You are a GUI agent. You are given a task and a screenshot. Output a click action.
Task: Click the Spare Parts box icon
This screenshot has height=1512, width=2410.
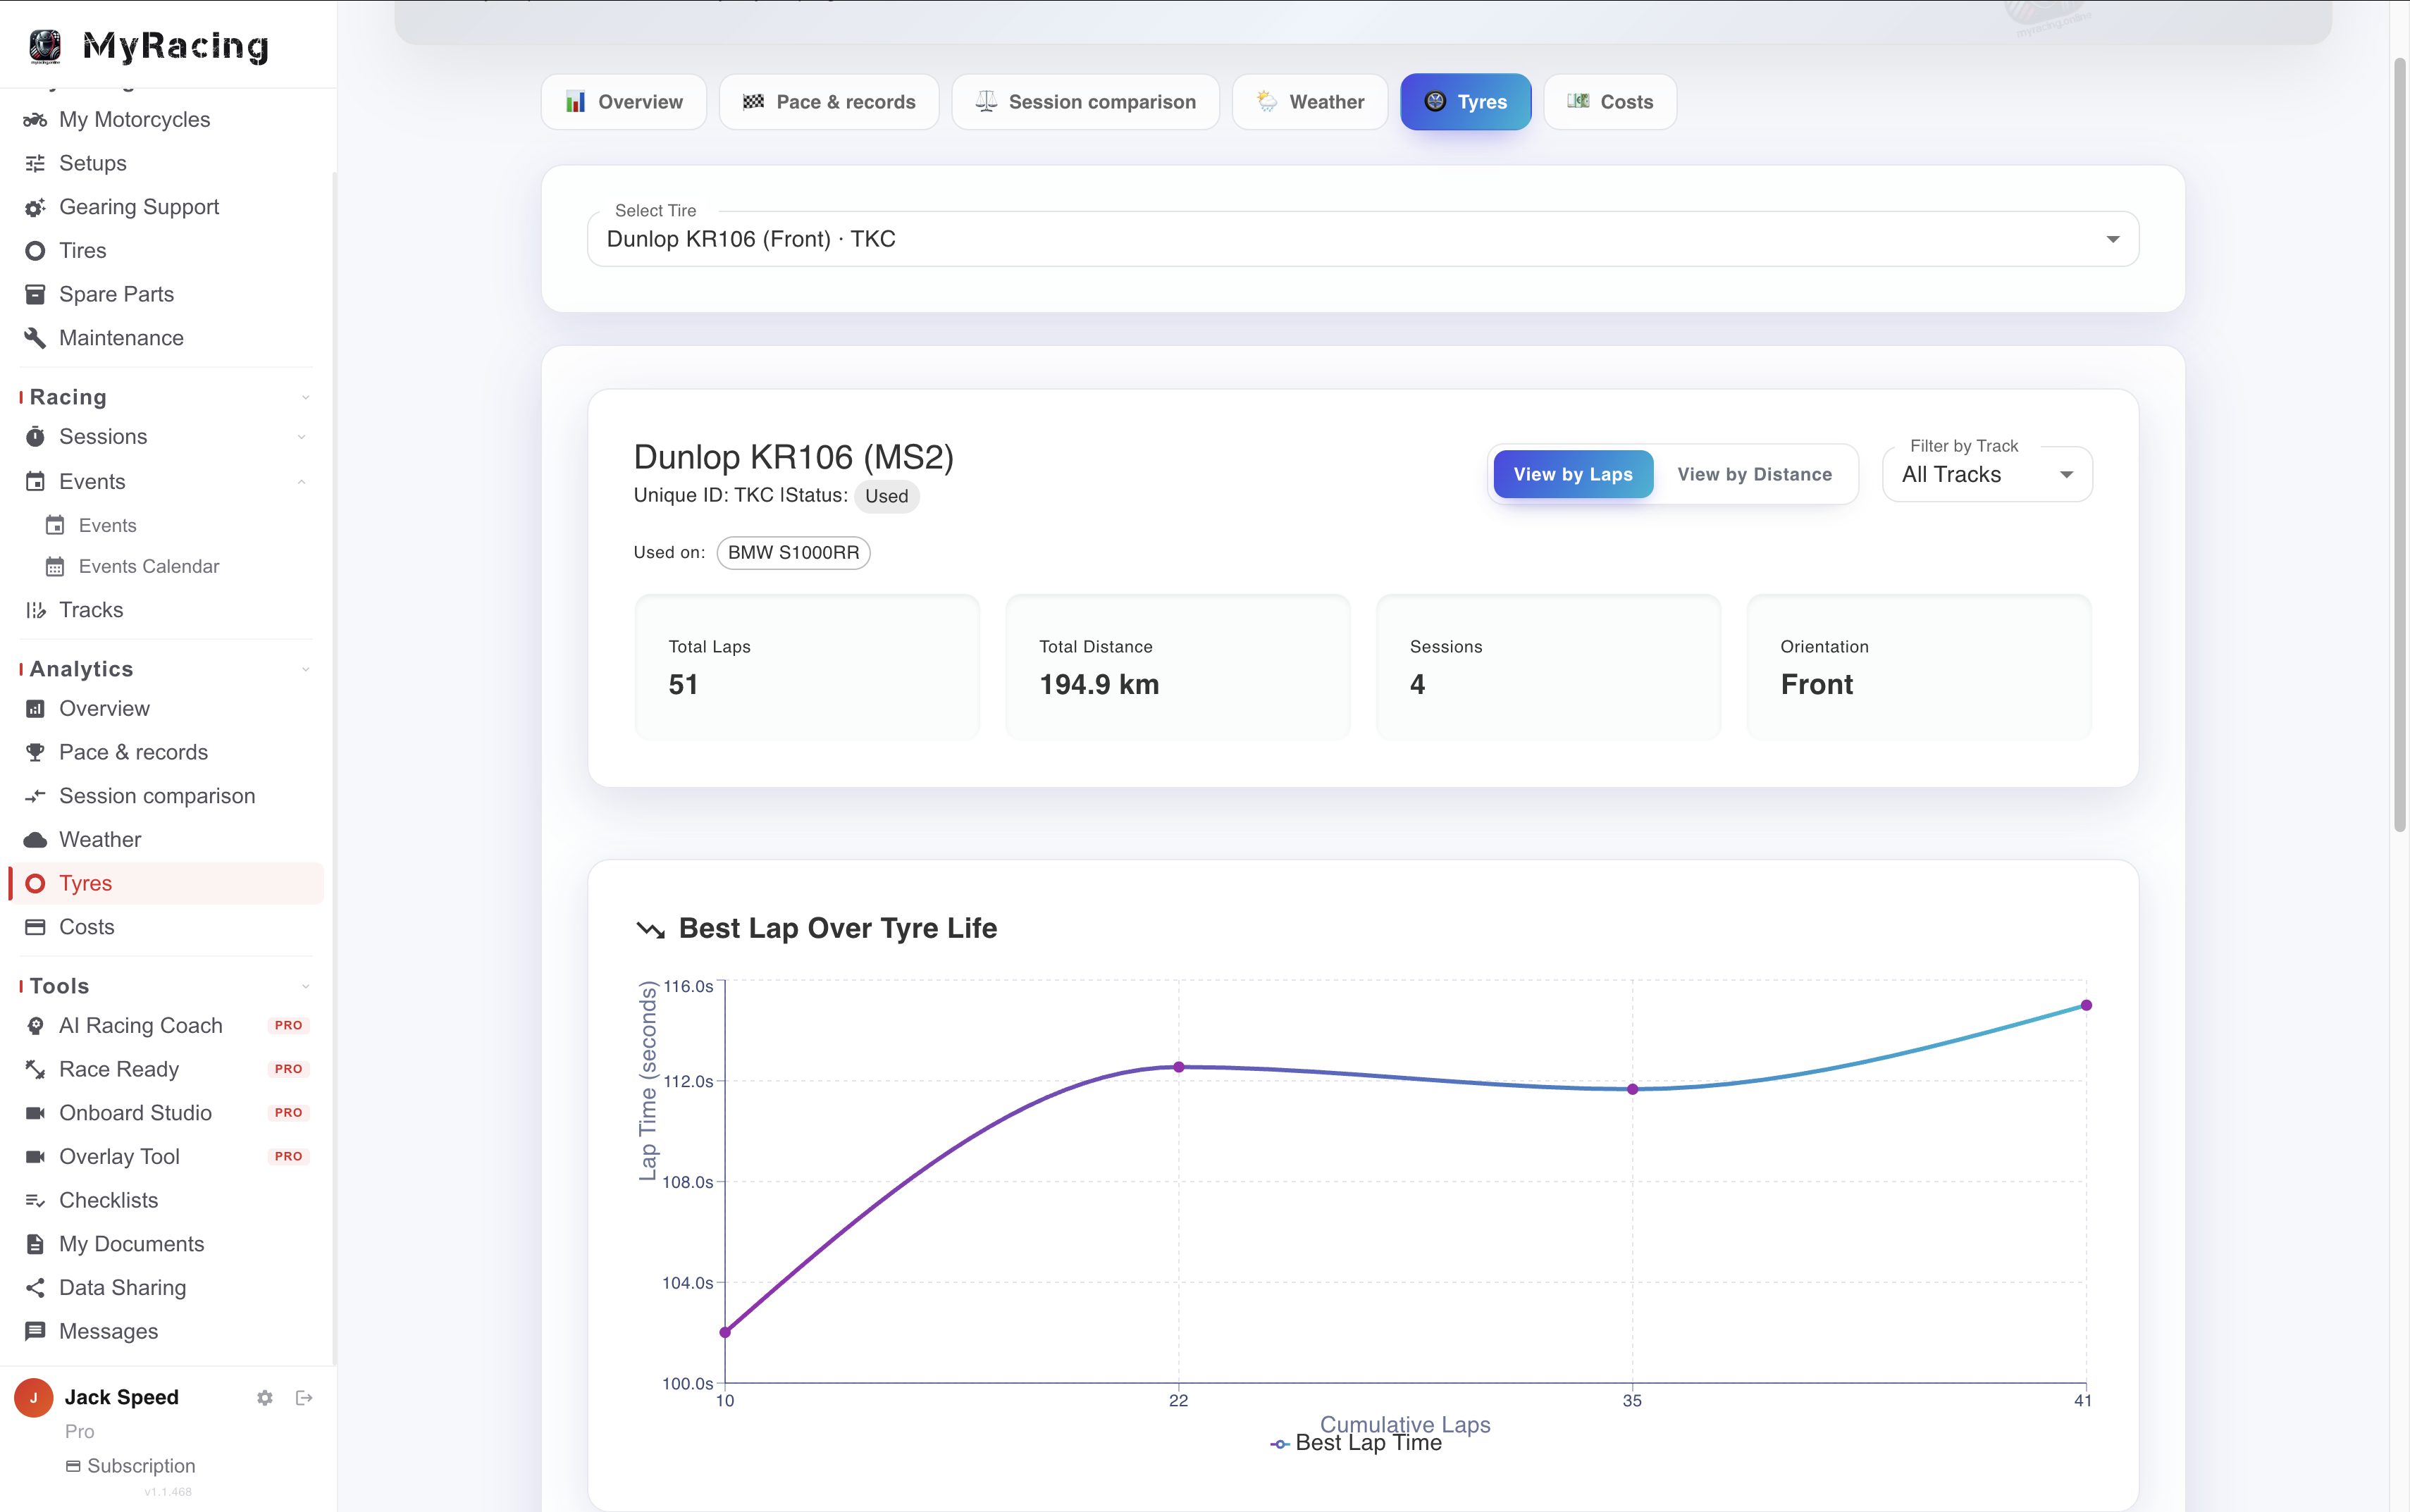35,294
